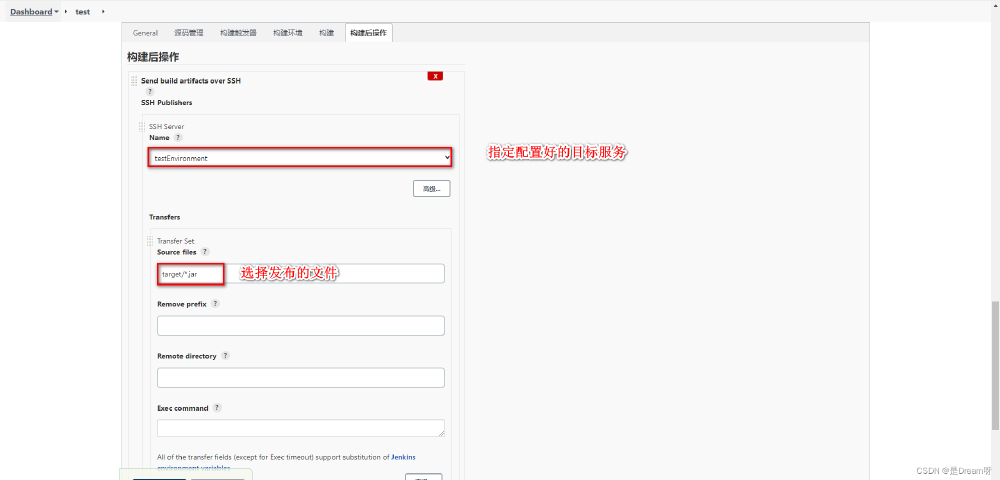Grab drag handle of Send build artifacts step
The width and height of the screenshot is (1000, 480).
(x=134, y=81)
